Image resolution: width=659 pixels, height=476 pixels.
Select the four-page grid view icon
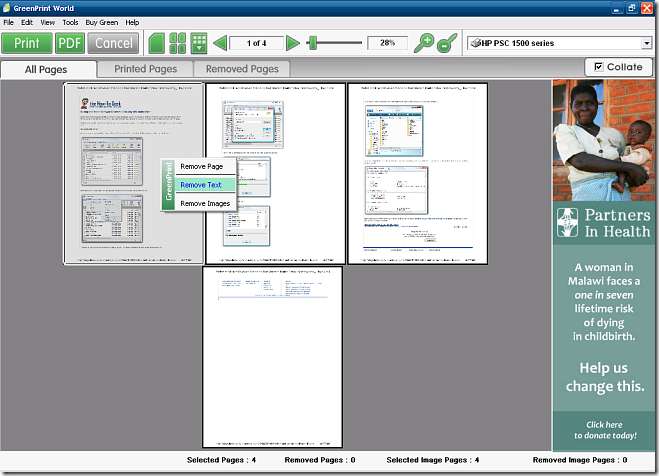178,43
